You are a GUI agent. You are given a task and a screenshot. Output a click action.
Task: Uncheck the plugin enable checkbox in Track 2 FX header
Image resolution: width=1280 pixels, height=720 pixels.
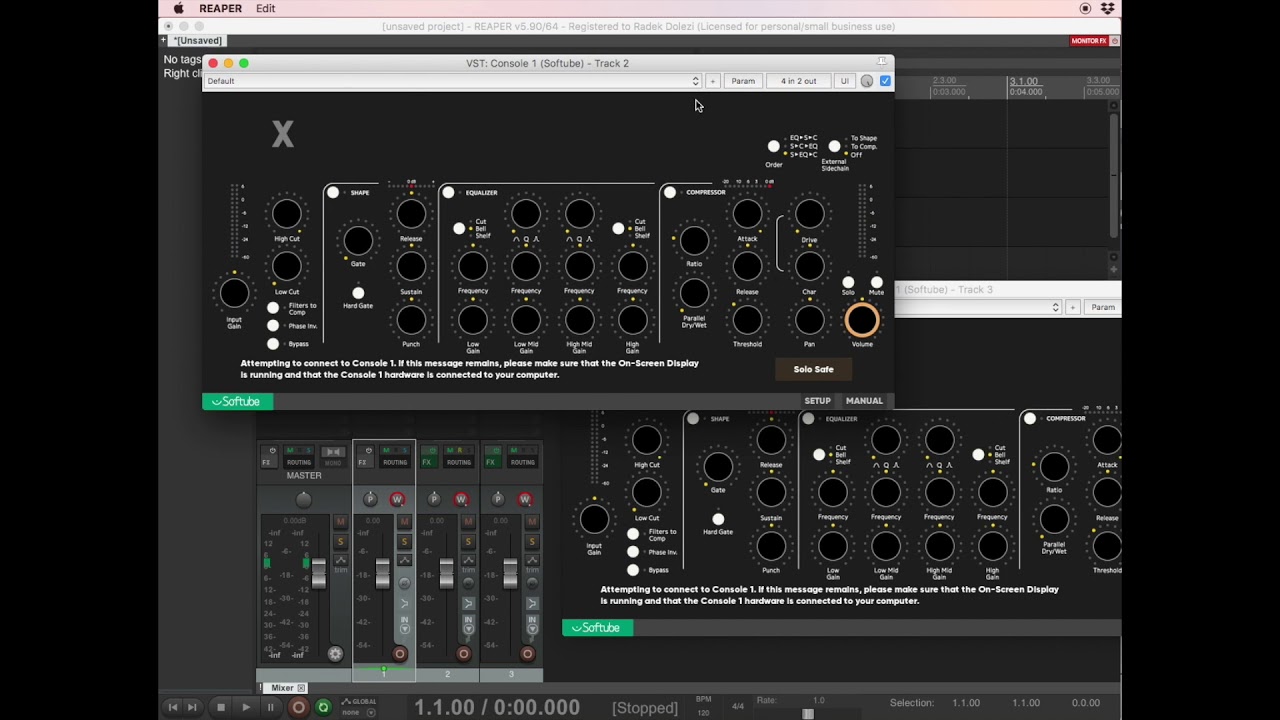[885, 81]
